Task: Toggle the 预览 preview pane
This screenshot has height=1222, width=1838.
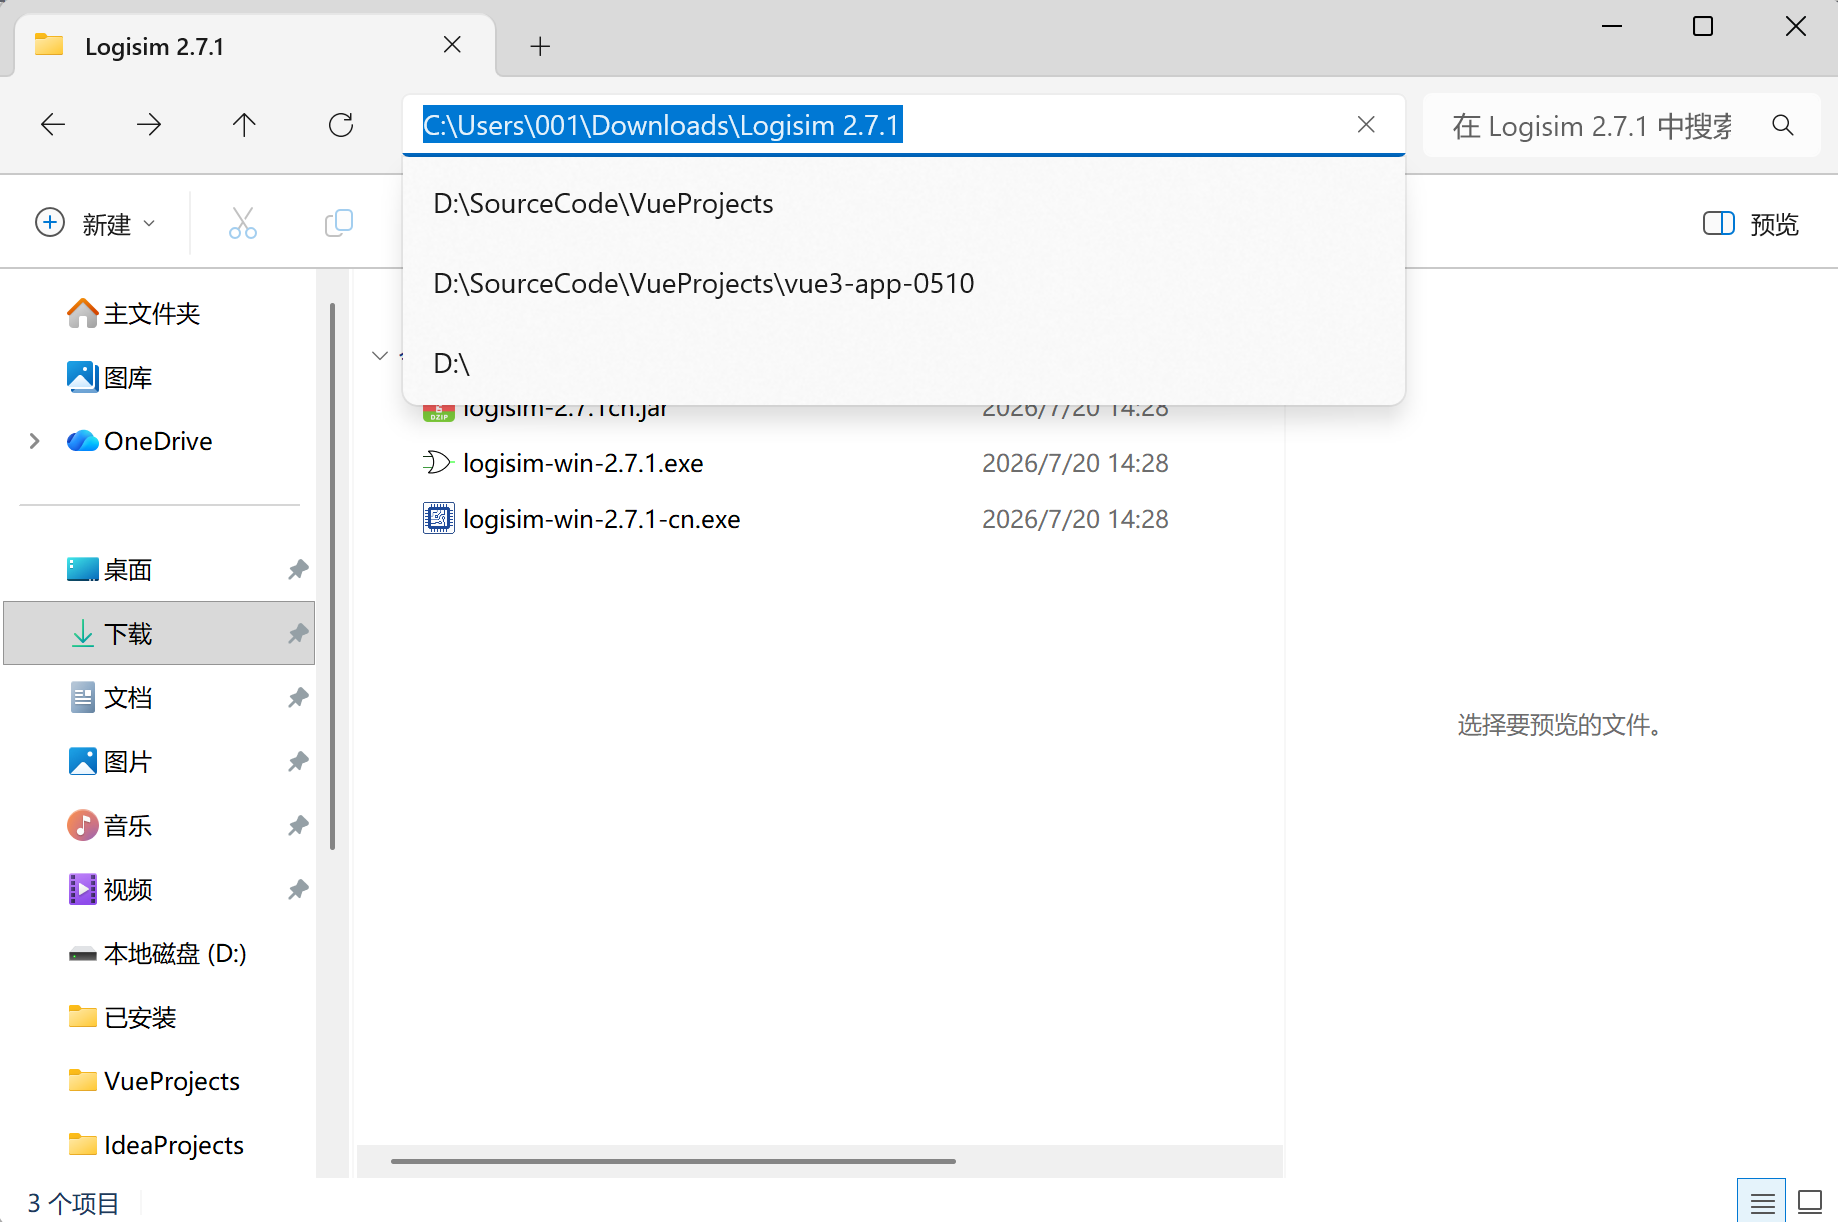Action: [x=1750, y=224]
